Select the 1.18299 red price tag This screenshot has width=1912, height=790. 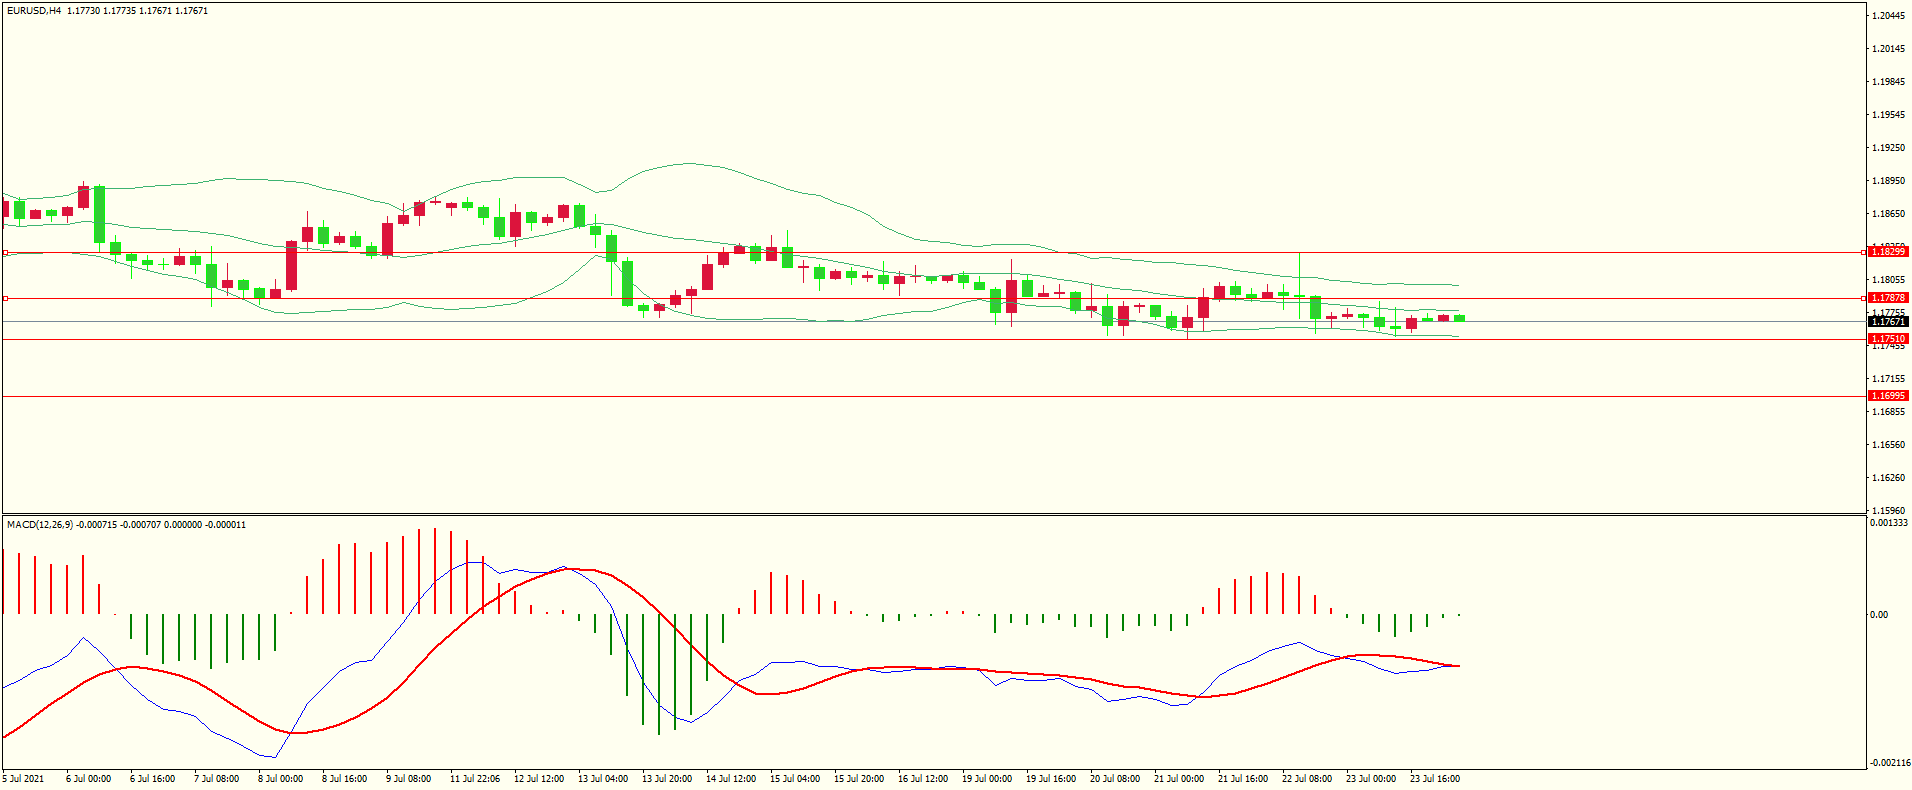[1888, 252]
